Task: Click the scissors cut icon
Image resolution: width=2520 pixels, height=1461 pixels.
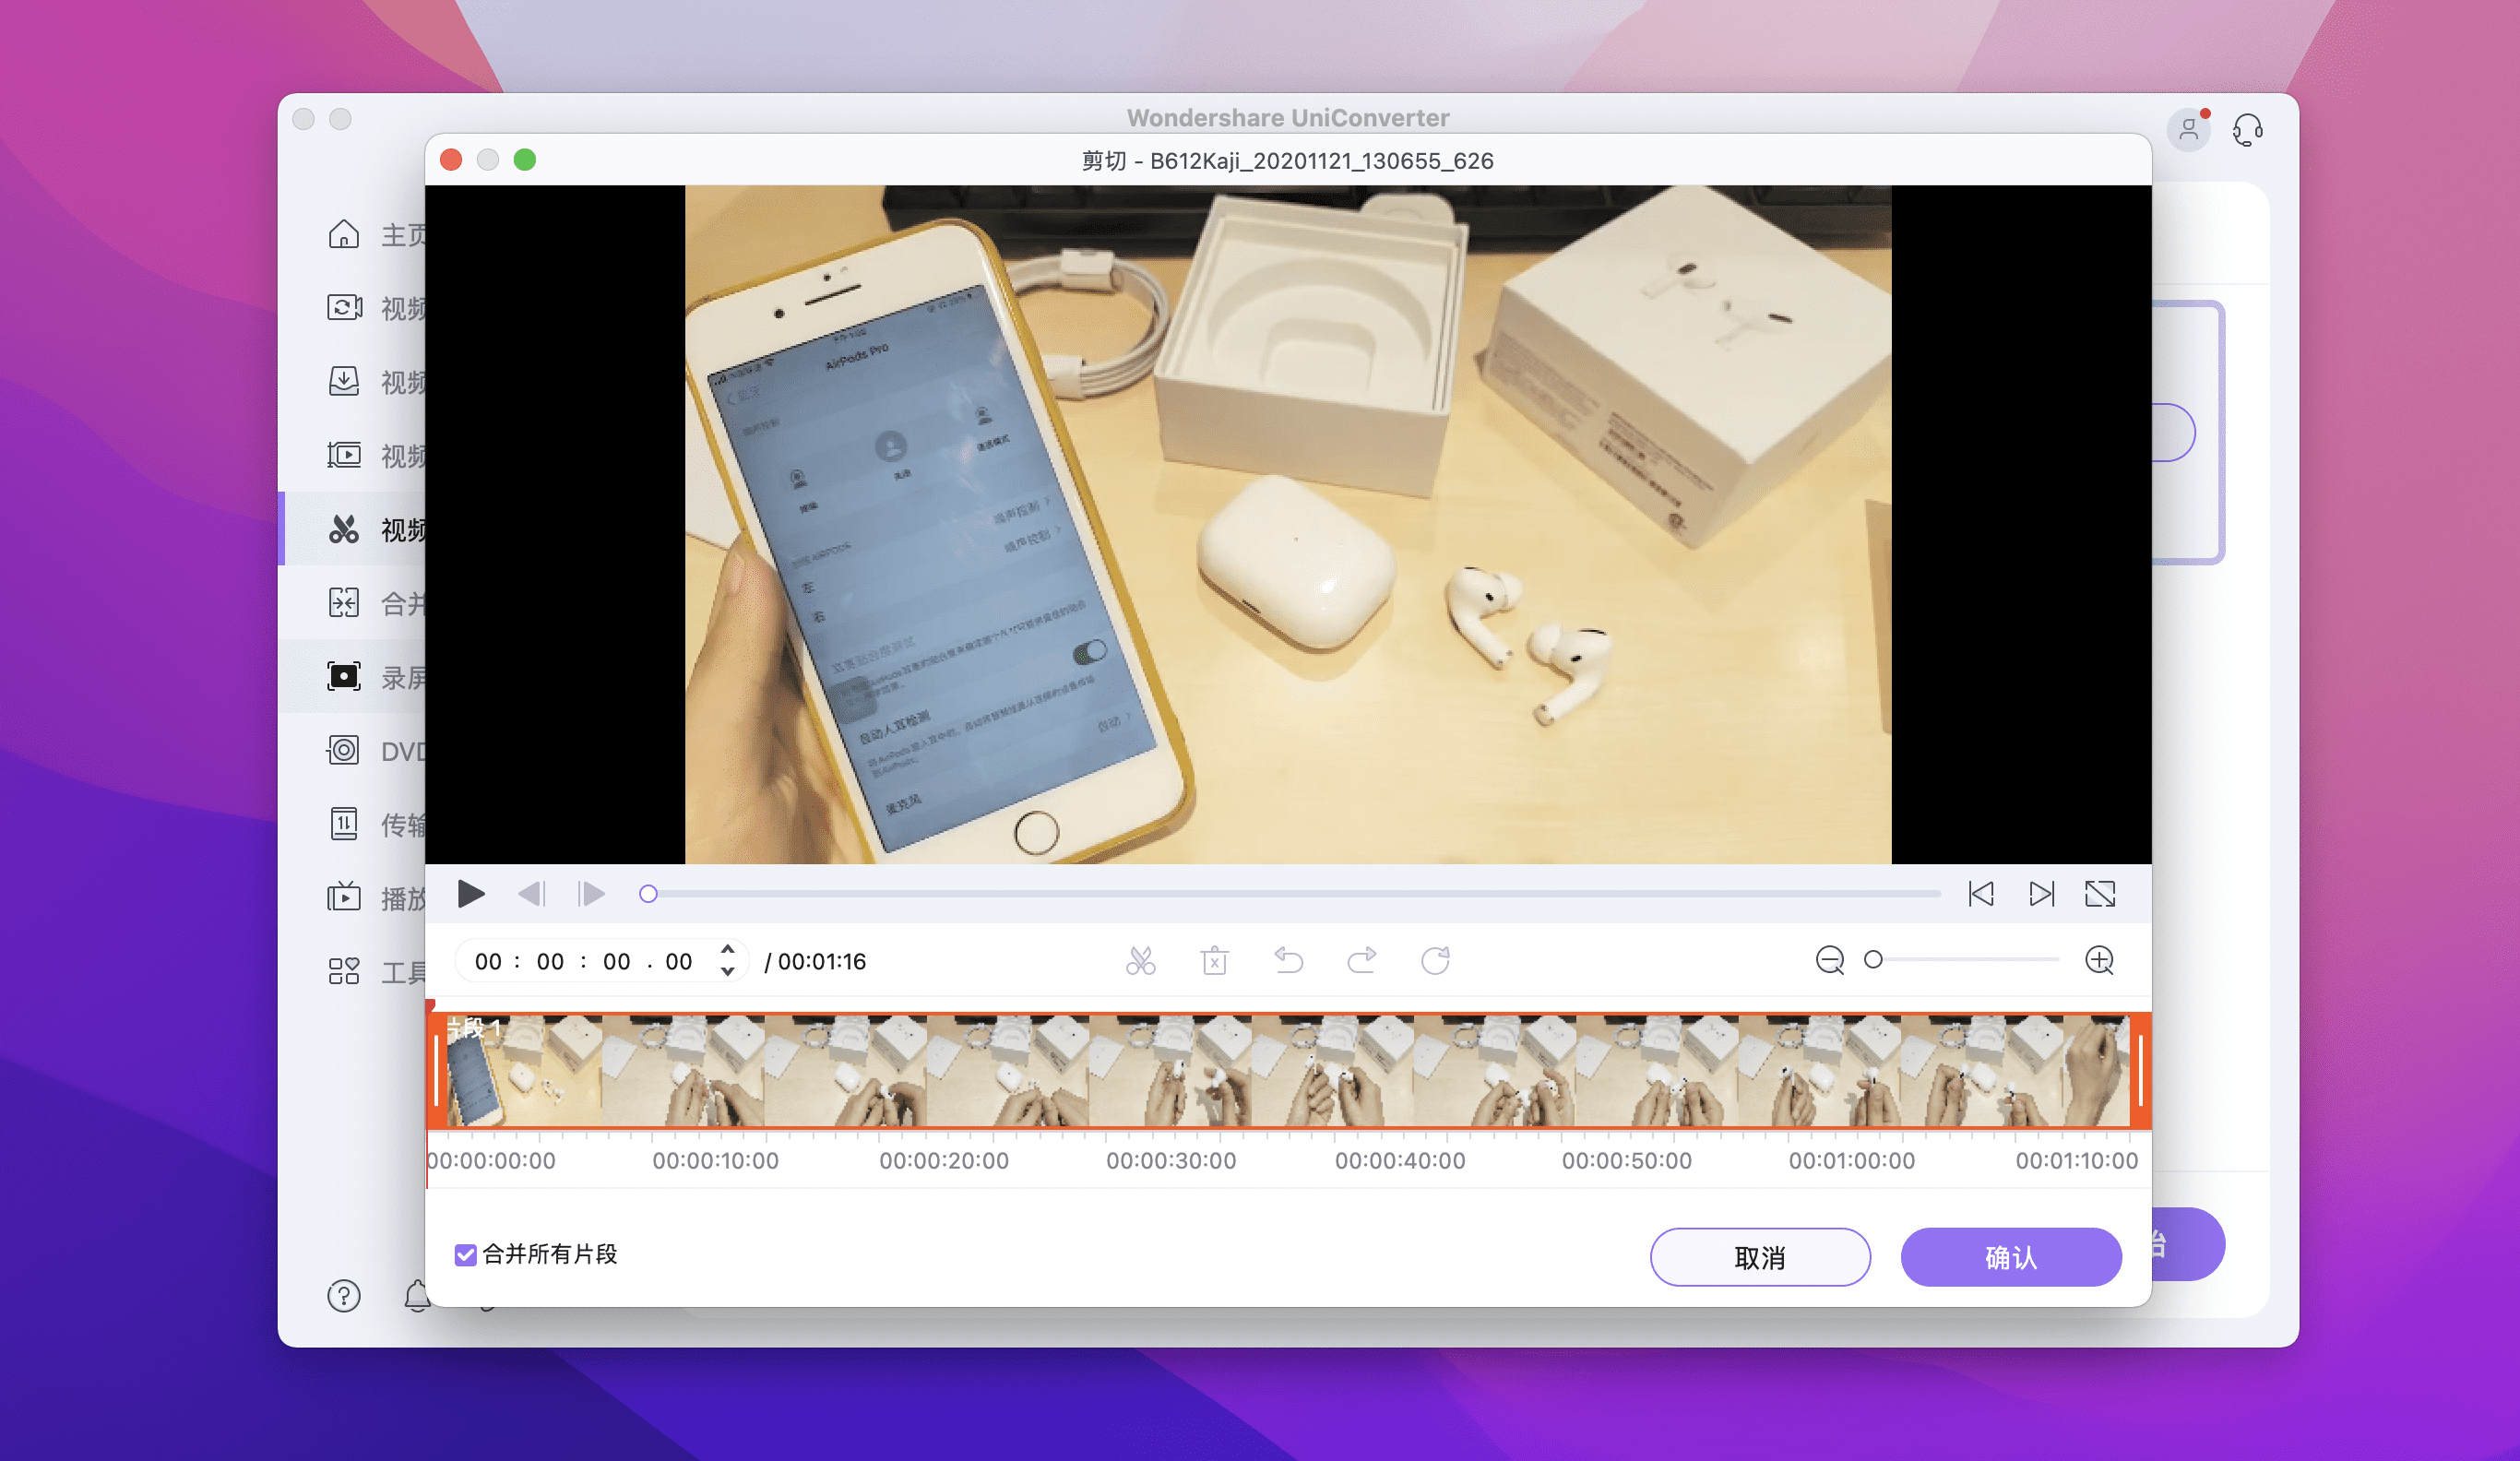Action: point(1140,961)
